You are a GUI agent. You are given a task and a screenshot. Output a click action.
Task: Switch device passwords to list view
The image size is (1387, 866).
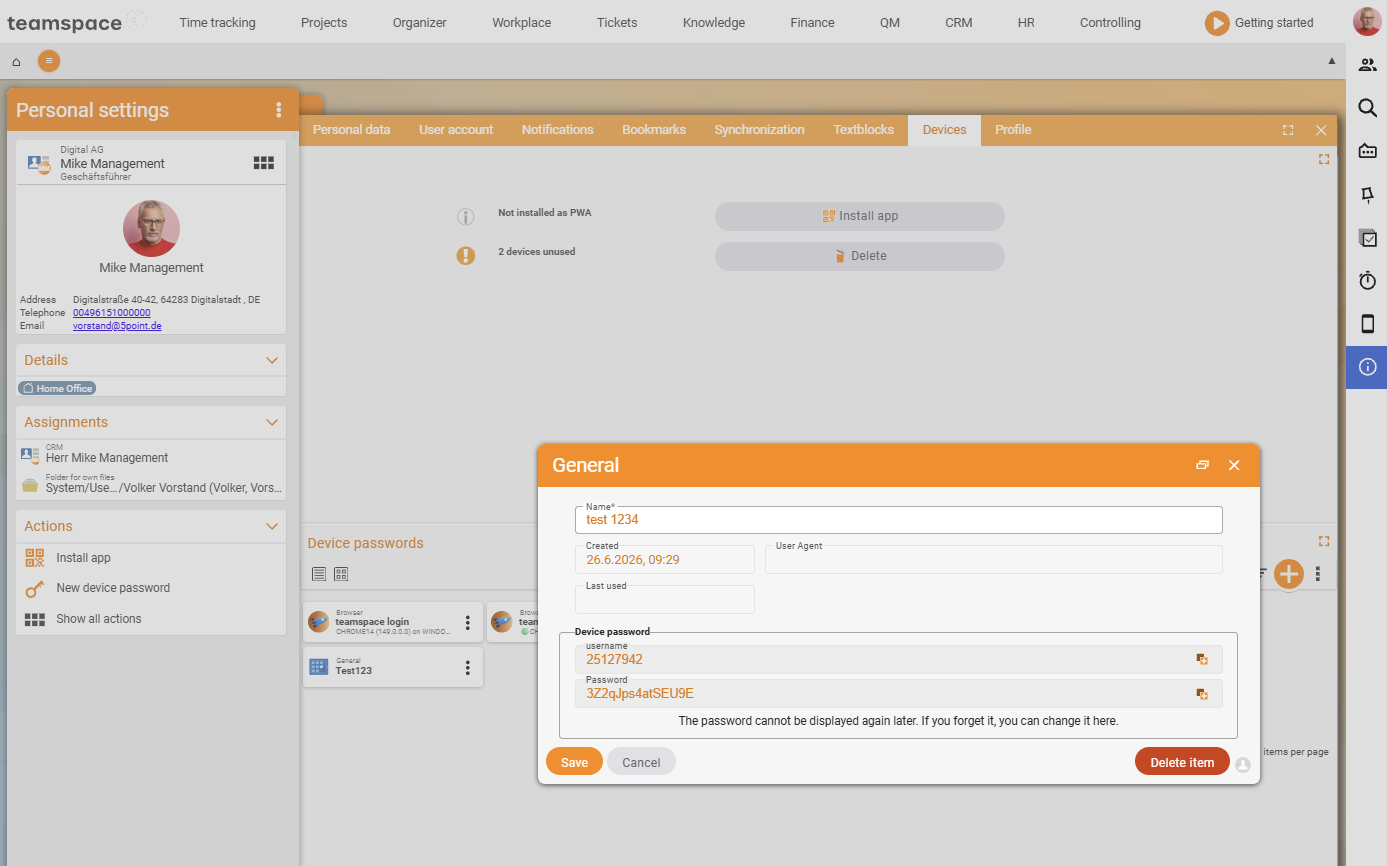(x=319, y=574)
